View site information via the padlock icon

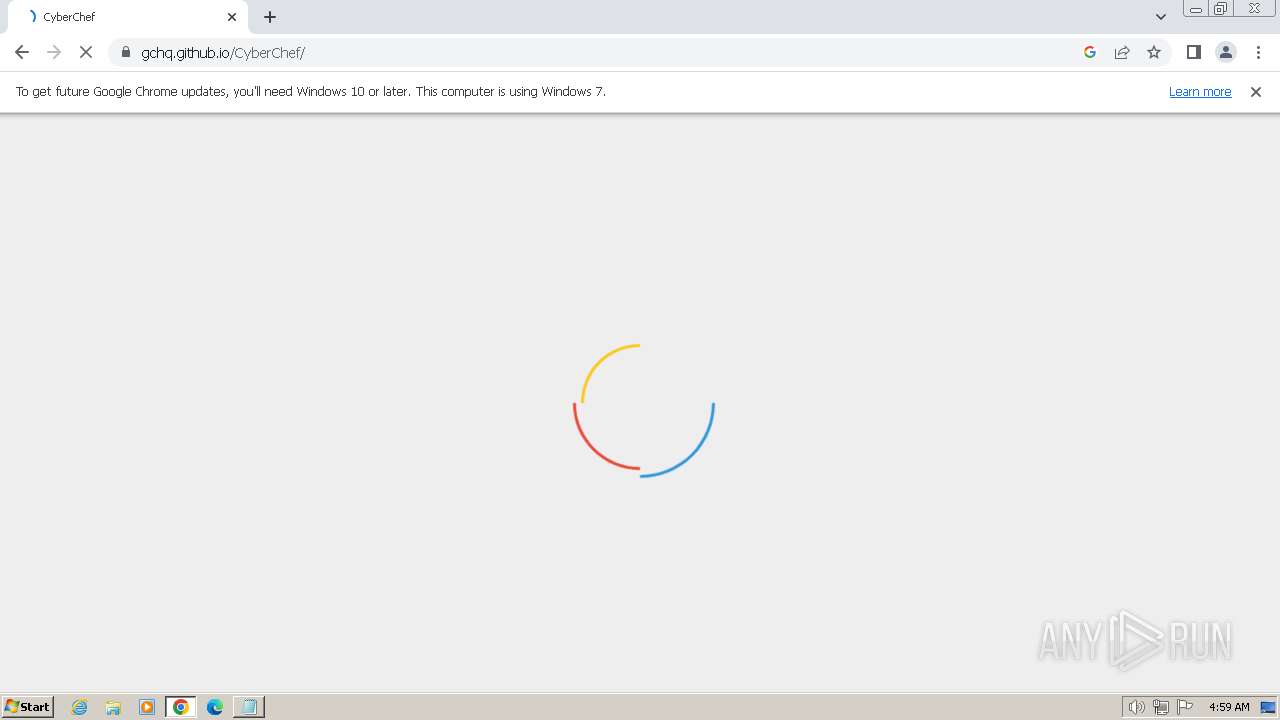[126, 52]
